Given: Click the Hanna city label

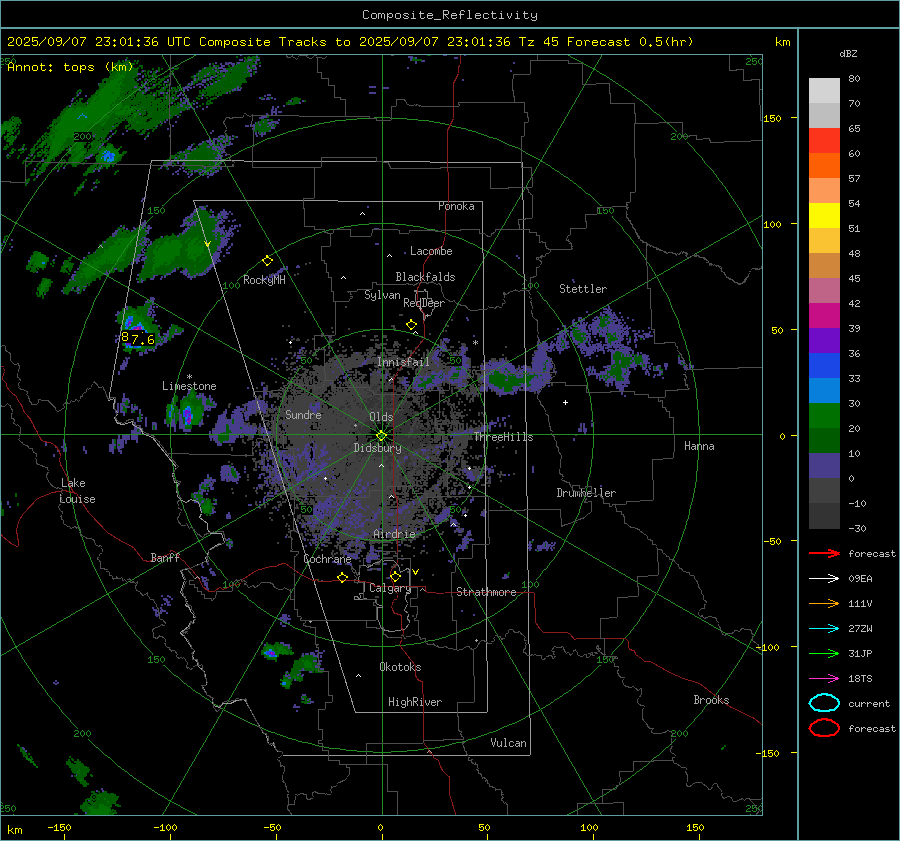Looking at the screenshot, I should click(x=699, y=446).
